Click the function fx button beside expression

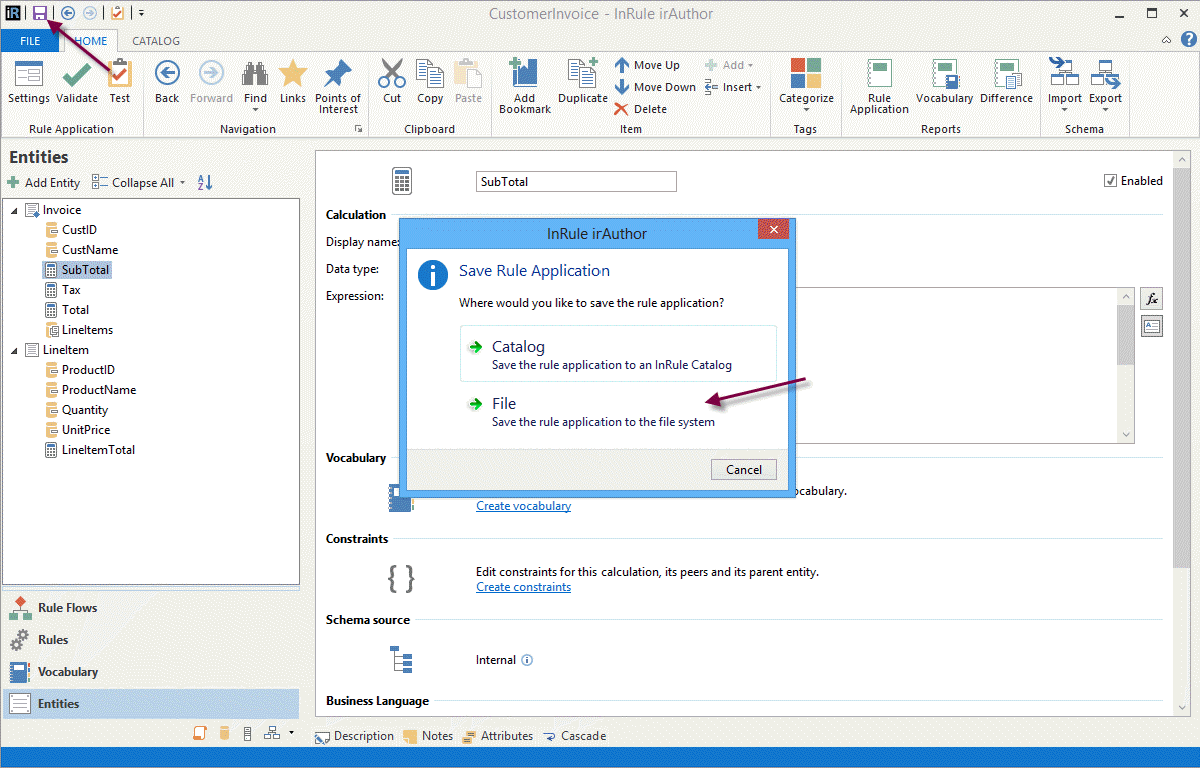click(x=1151, y=299)
